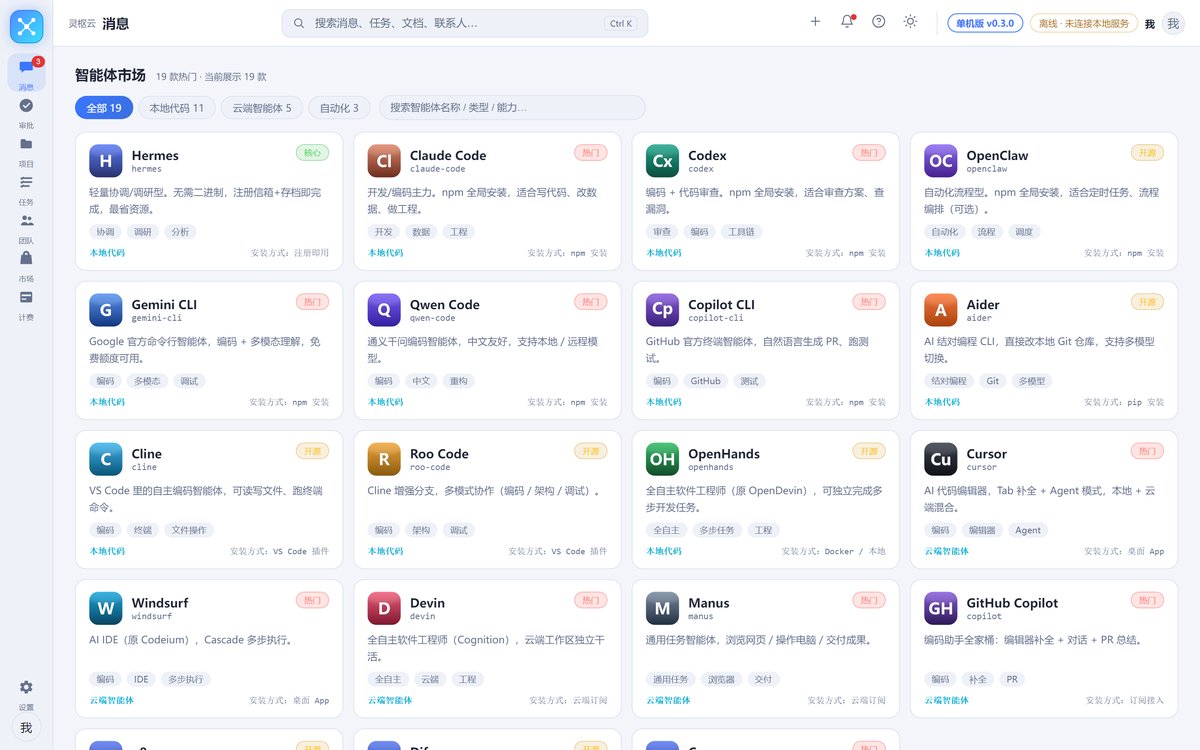The height and width of the screenshot is (750, 1200).
Task: Click the GitHub tag on Copilot CLI
Action: [x=705, y=381]
